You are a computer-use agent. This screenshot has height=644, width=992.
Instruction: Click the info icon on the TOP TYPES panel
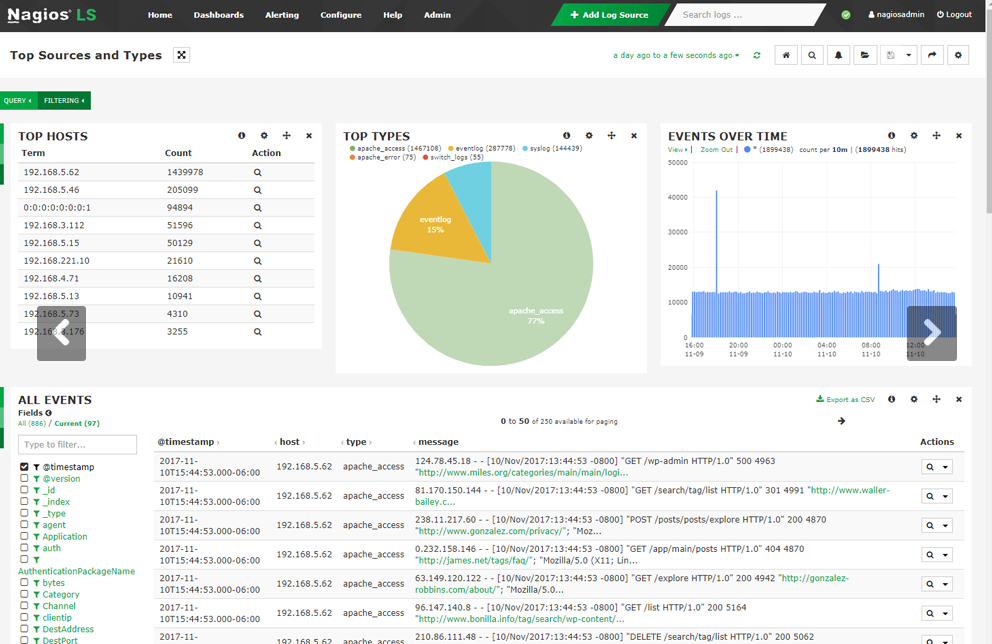click(566, 135)
